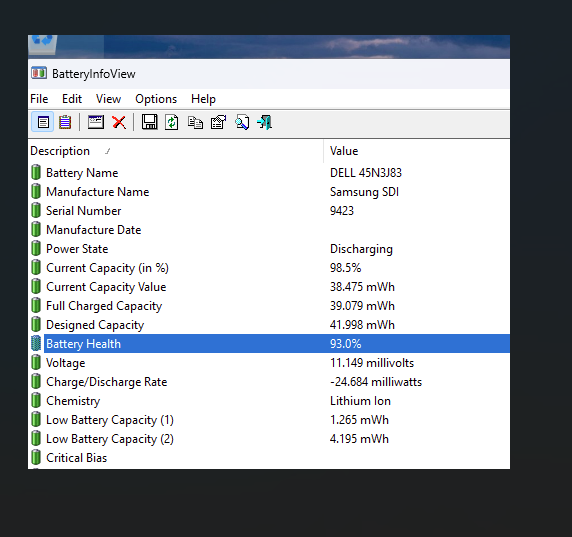The height and width of the screenshot is (537, 572).
Task: Click the 11.149 millivolts value
Action: click(x=372, y=363)
